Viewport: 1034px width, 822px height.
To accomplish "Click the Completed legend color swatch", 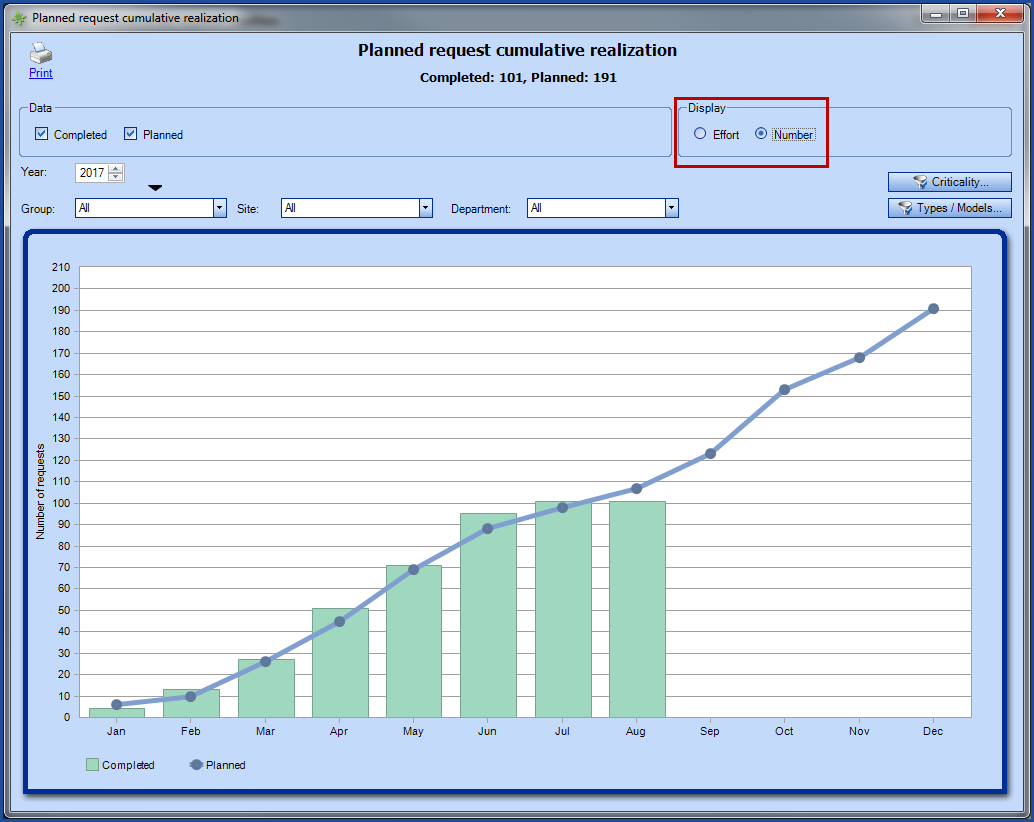I will (x=91, y=765).
